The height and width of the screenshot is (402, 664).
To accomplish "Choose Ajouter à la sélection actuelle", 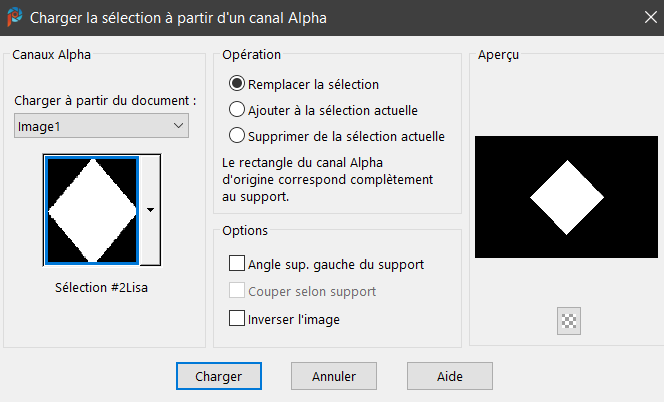I will coord(237,110).
